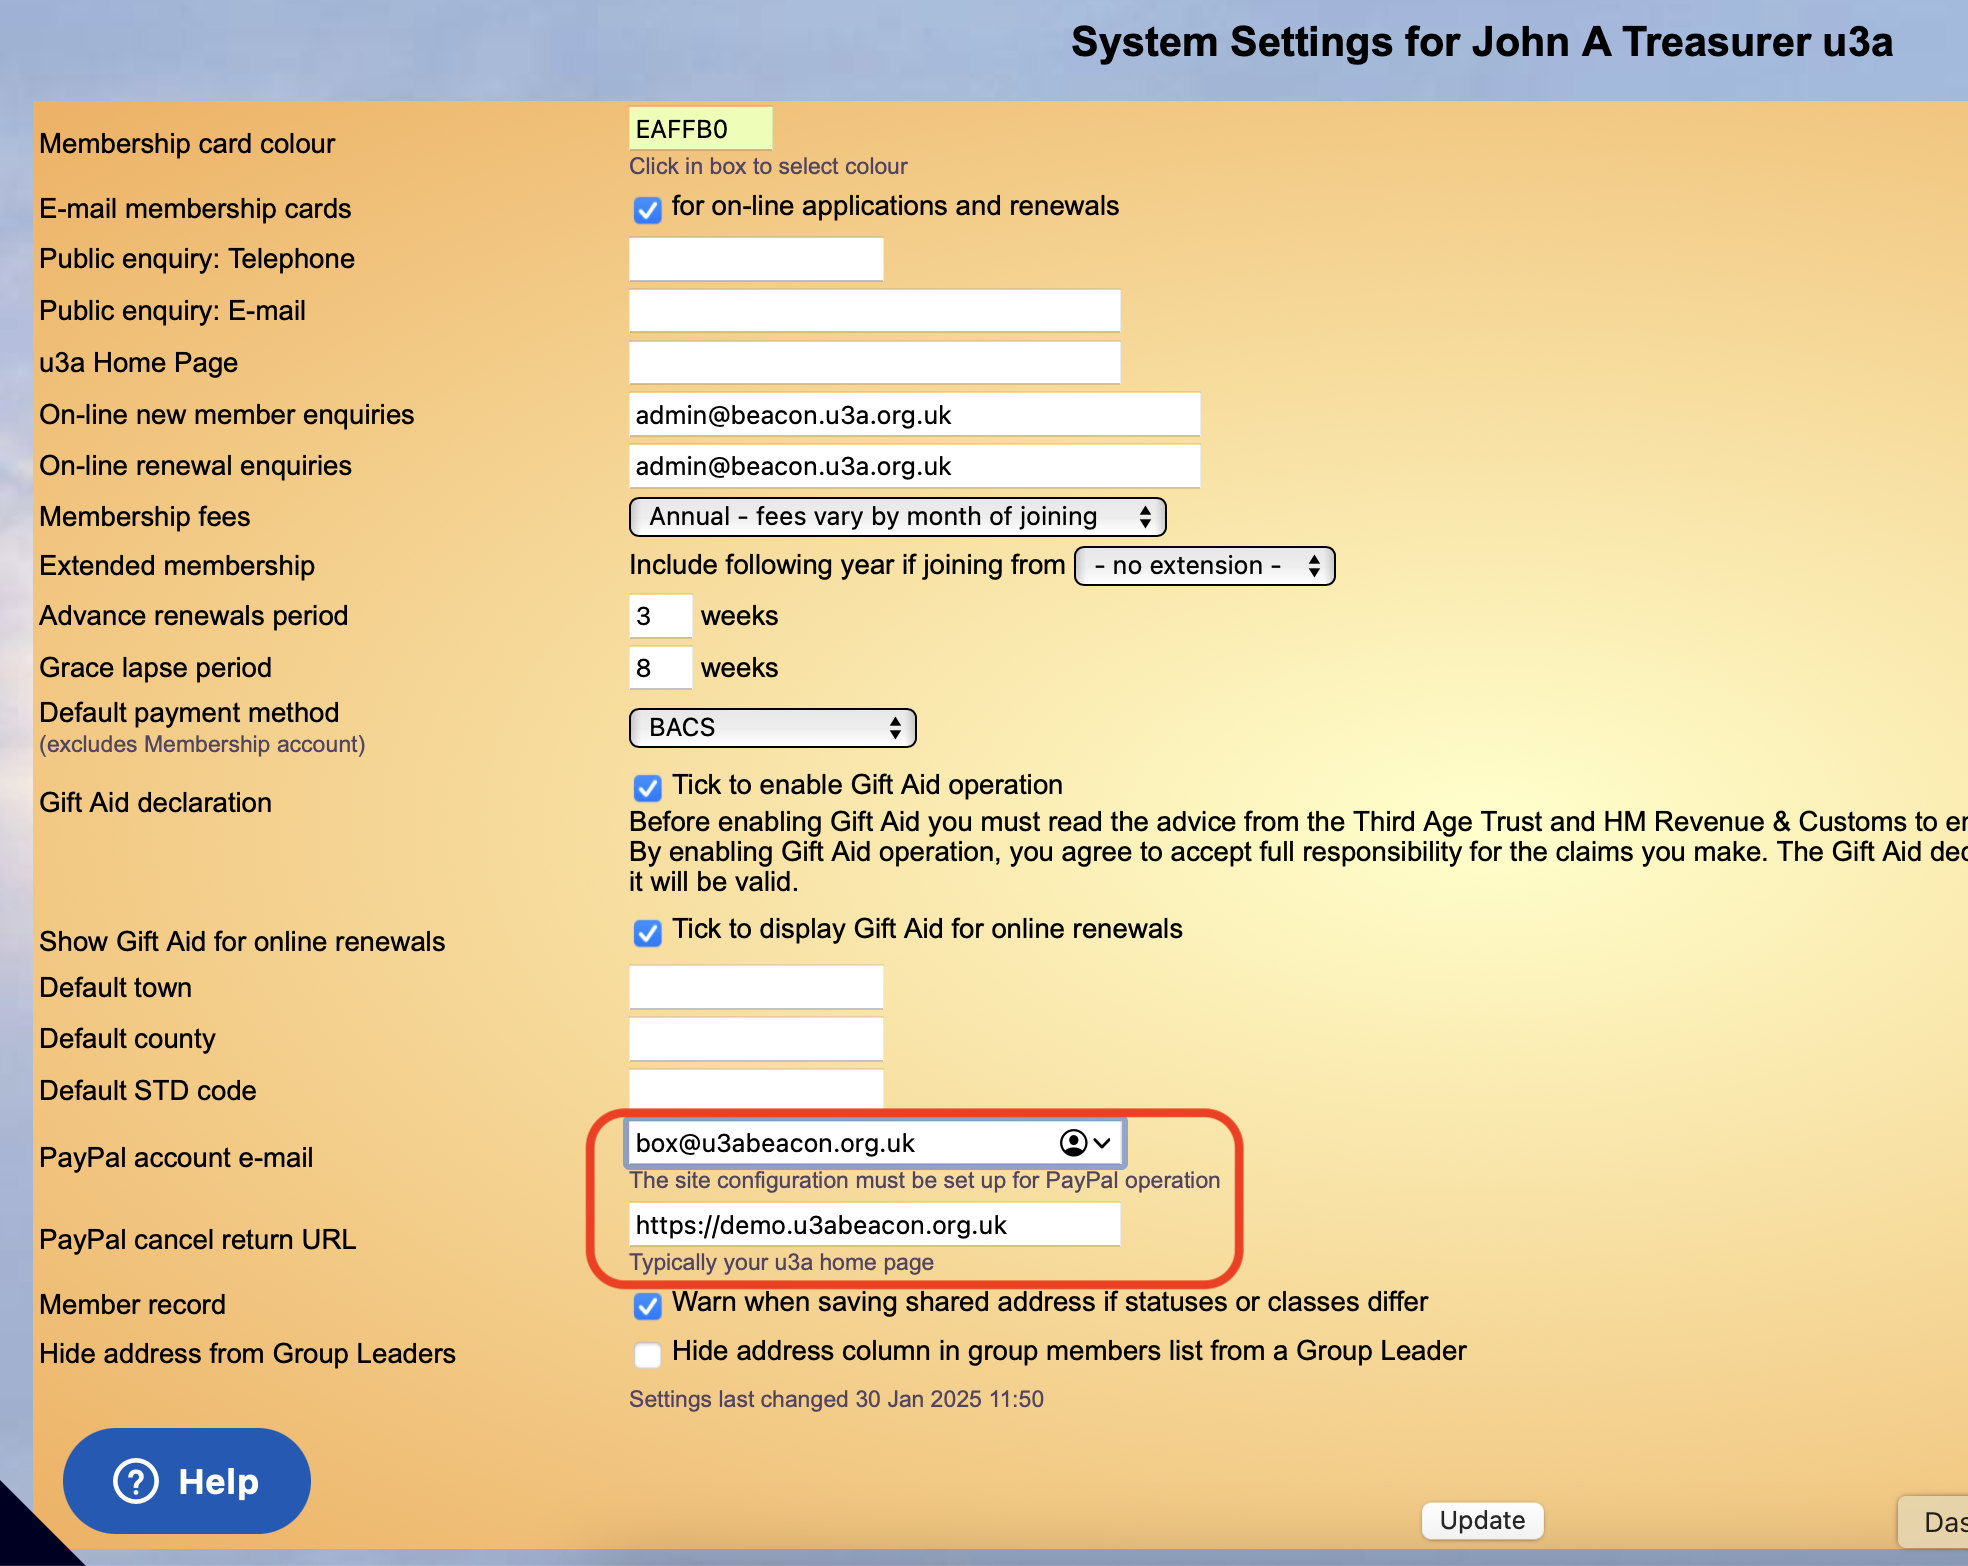
Task: Click the 'Typically your u3a home page' hint
Action: (781, 1262)
